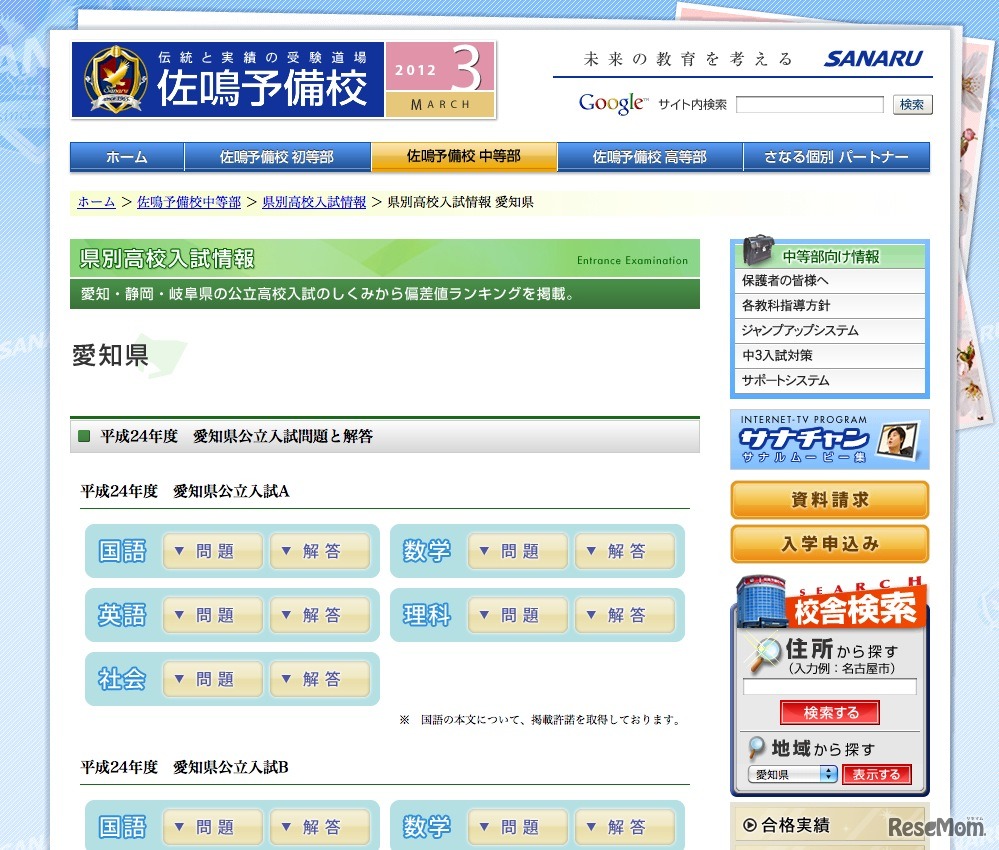999x850 pixels.
Task: Open the サナチャン internet TV program banner
Action: tap(828, 440)
